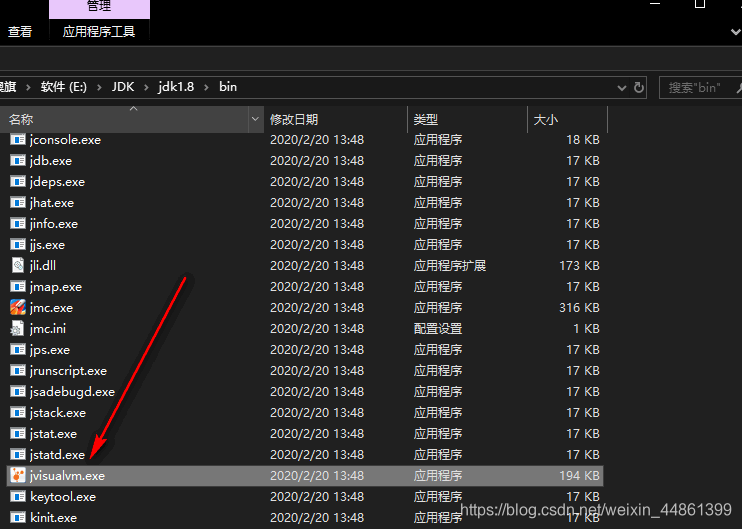Click the jdb.exe file icon
The width and height of the screenshot is (742, 529).
pos(18,161)
